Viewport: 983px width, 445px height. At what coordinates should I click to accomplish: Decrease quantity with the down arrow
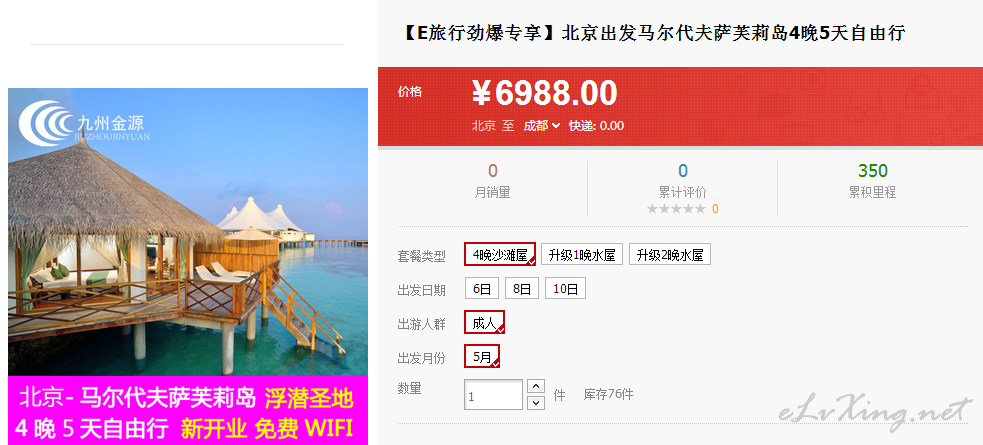536,402
